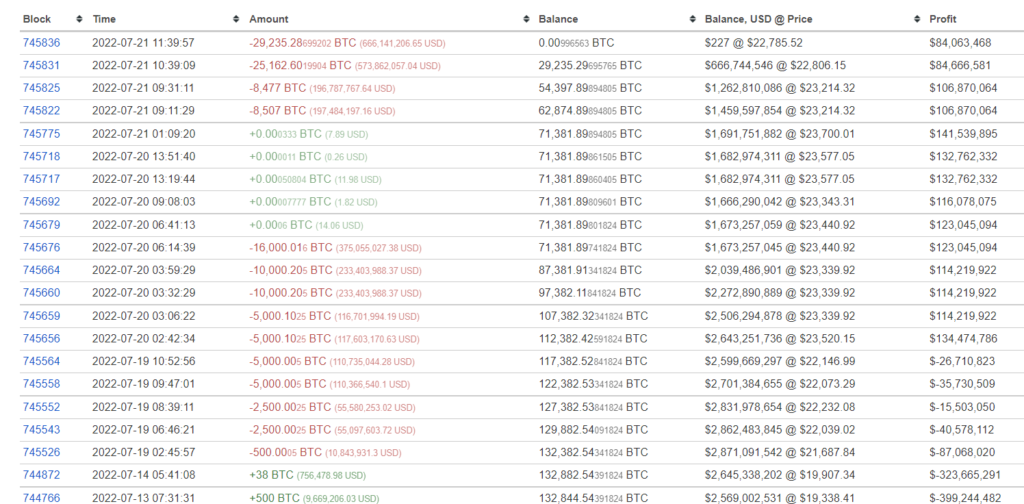Viewport: 1024px width, 504px height.
Task: Click sort arrows beside Amount header
Action: click(x=526, y=19)
